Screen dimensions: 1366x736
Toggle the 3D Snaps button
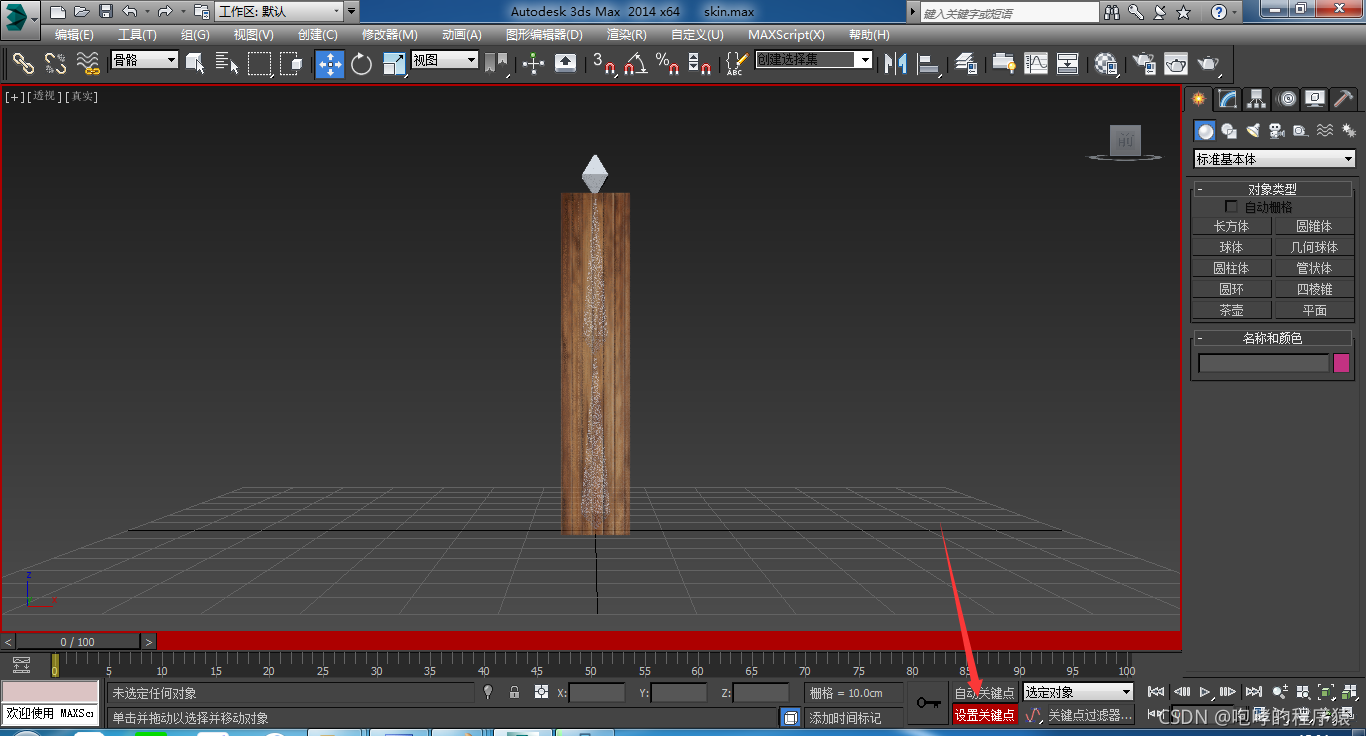click(604, 64)
